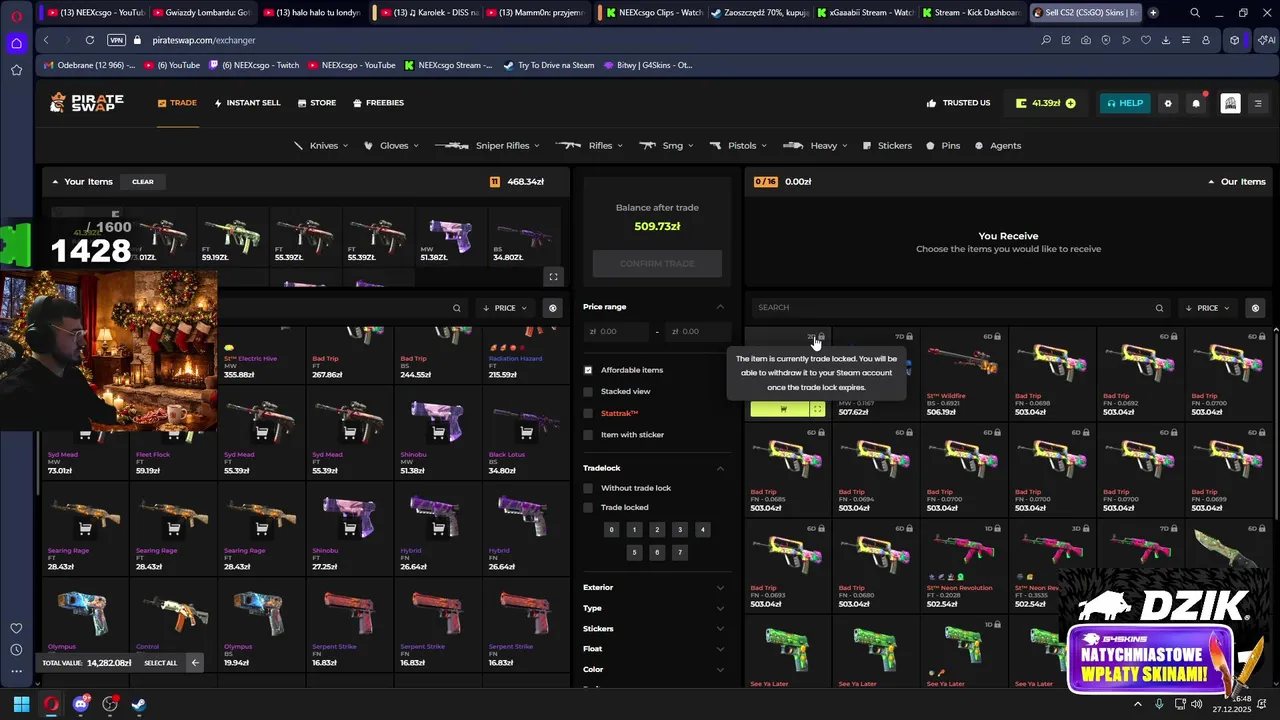Viewport: 1280px width, 720px height.
Task: Click the back arrow beside Select All
Action: [195, 662]
